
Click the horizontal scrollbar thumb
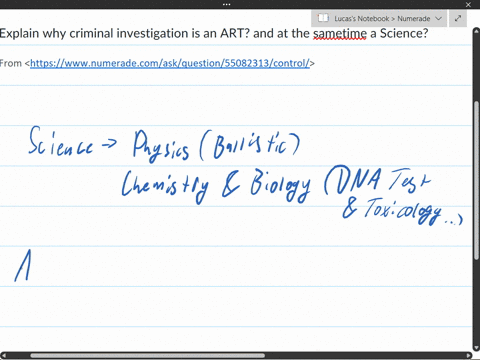(148, 355)
